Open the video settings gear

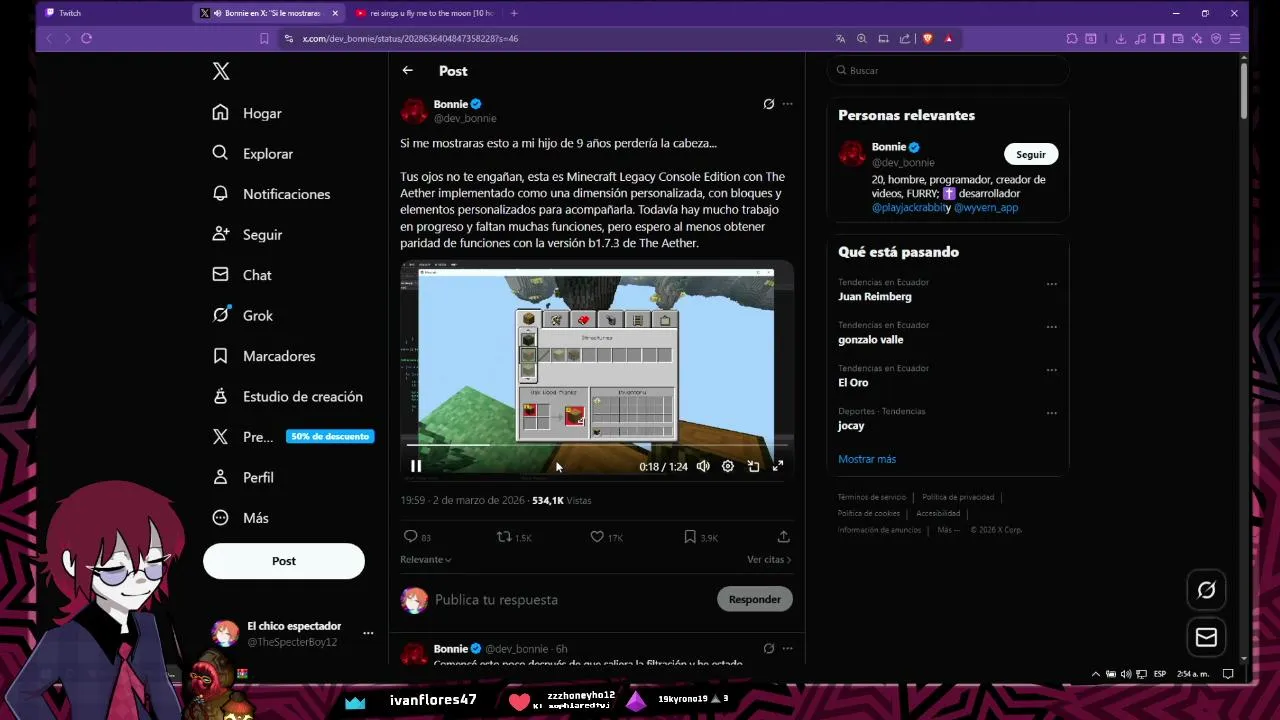(x=728, y=466)
